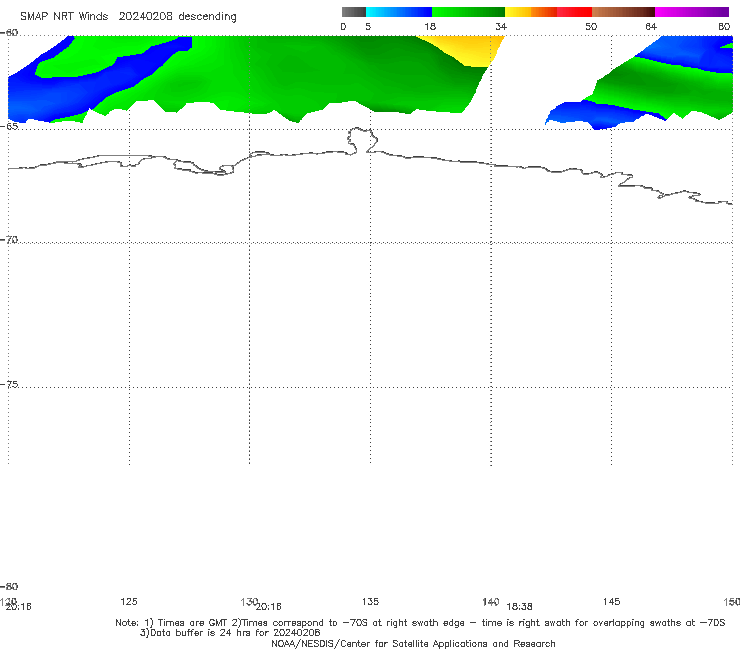Click the color bar label '50'
The width and height of the screenshot is (740, 650).
pyautogui.click(x=591, y=26)
